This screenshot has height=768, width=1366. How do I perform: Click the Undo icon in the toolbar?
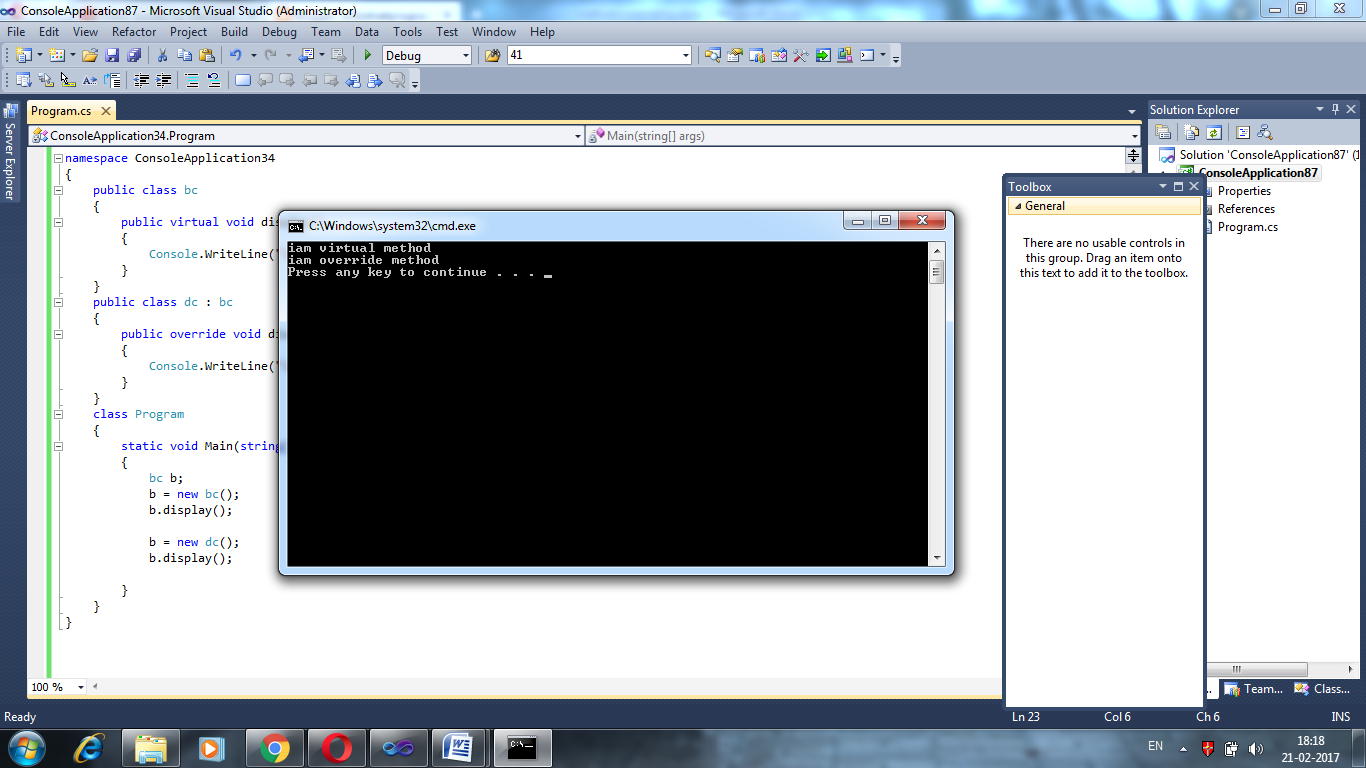point(237,55)
